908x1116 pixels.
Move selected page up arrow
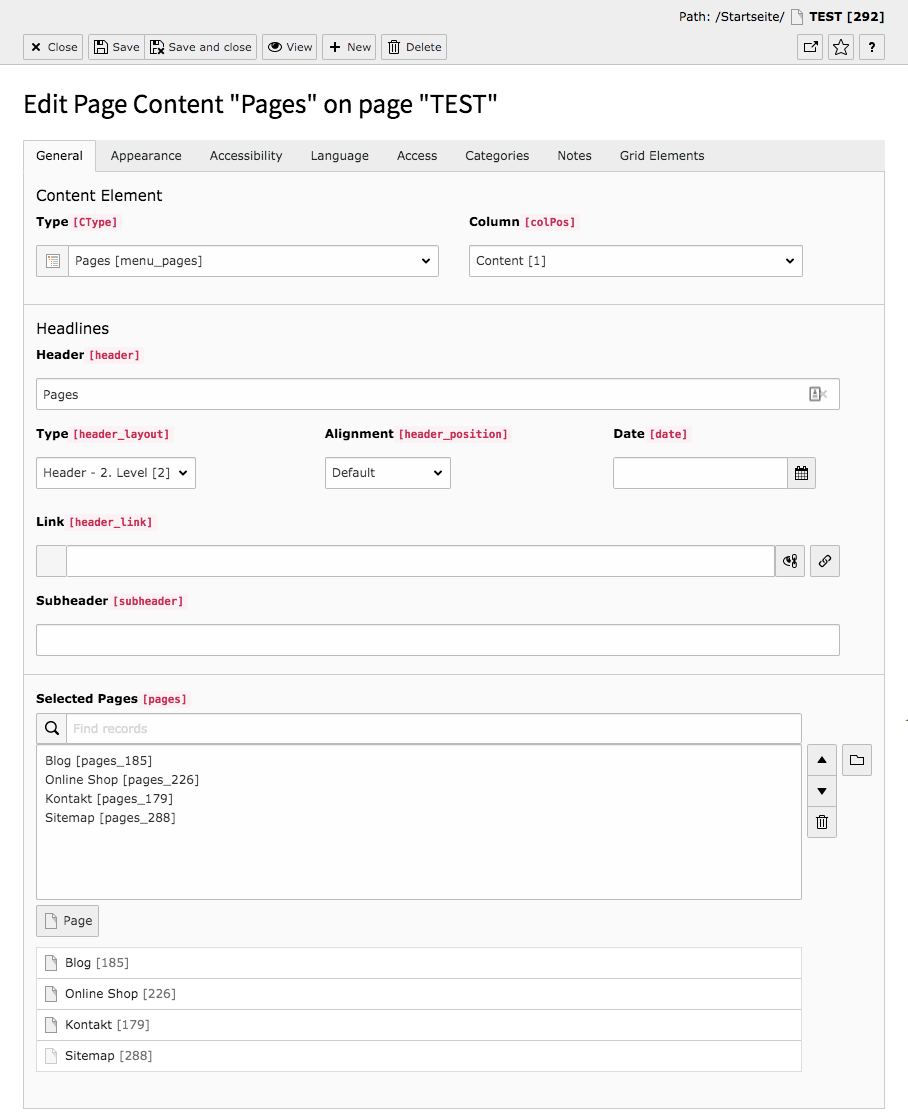click(x=822, y=760)
